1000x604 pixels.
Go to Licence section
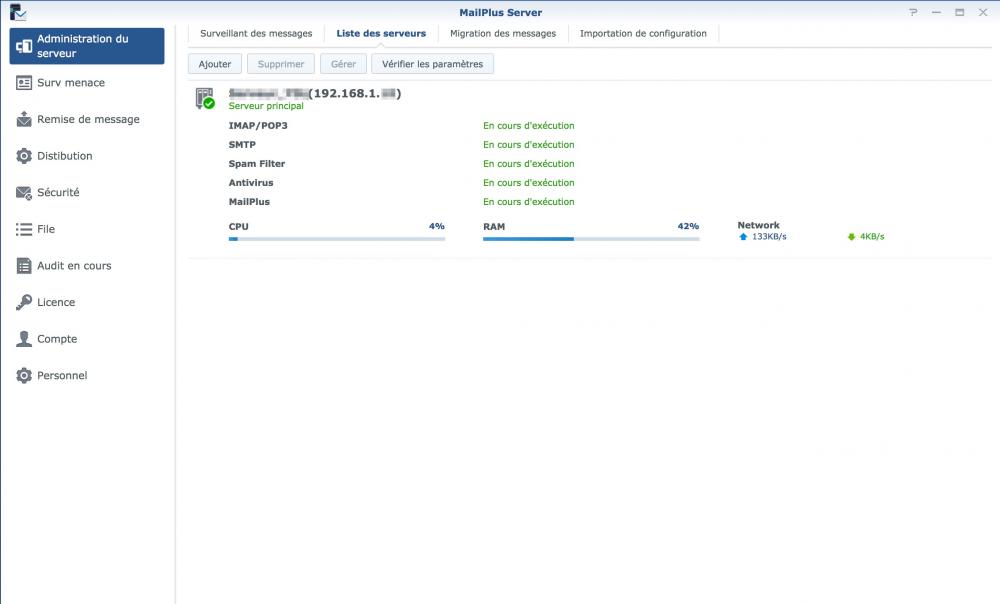87,302
